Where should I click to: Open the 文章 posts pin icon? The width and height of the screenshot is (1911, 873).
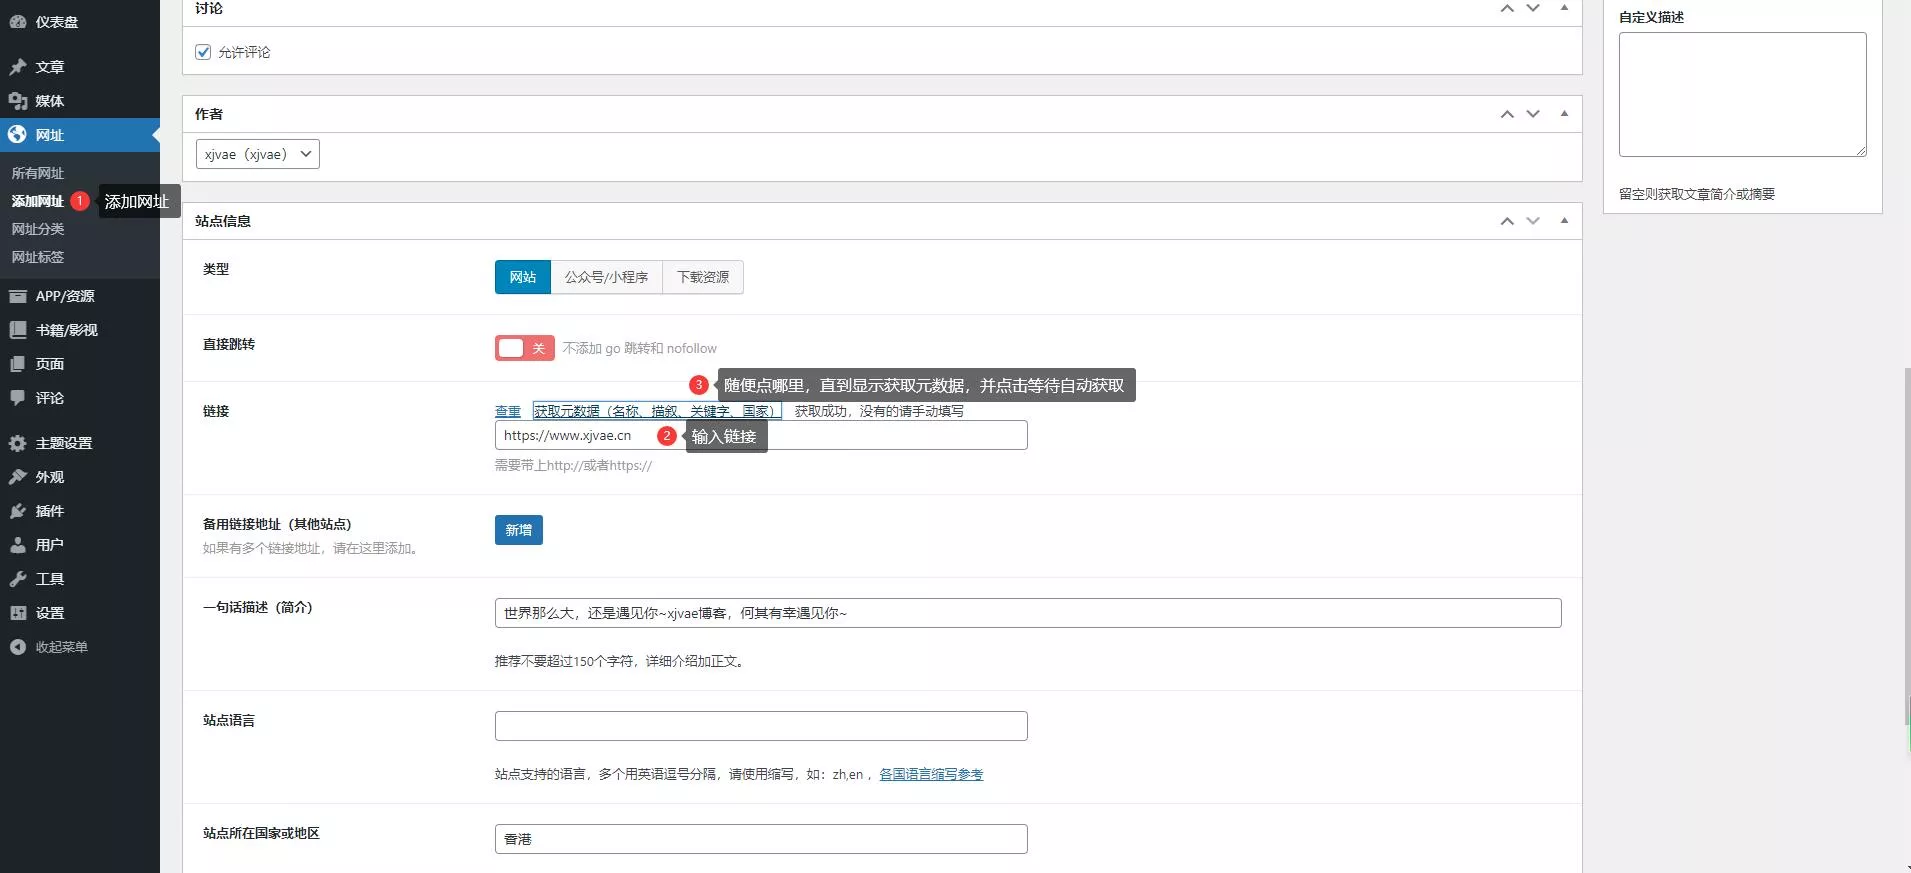pyautogui.click(x=18, y=67)
